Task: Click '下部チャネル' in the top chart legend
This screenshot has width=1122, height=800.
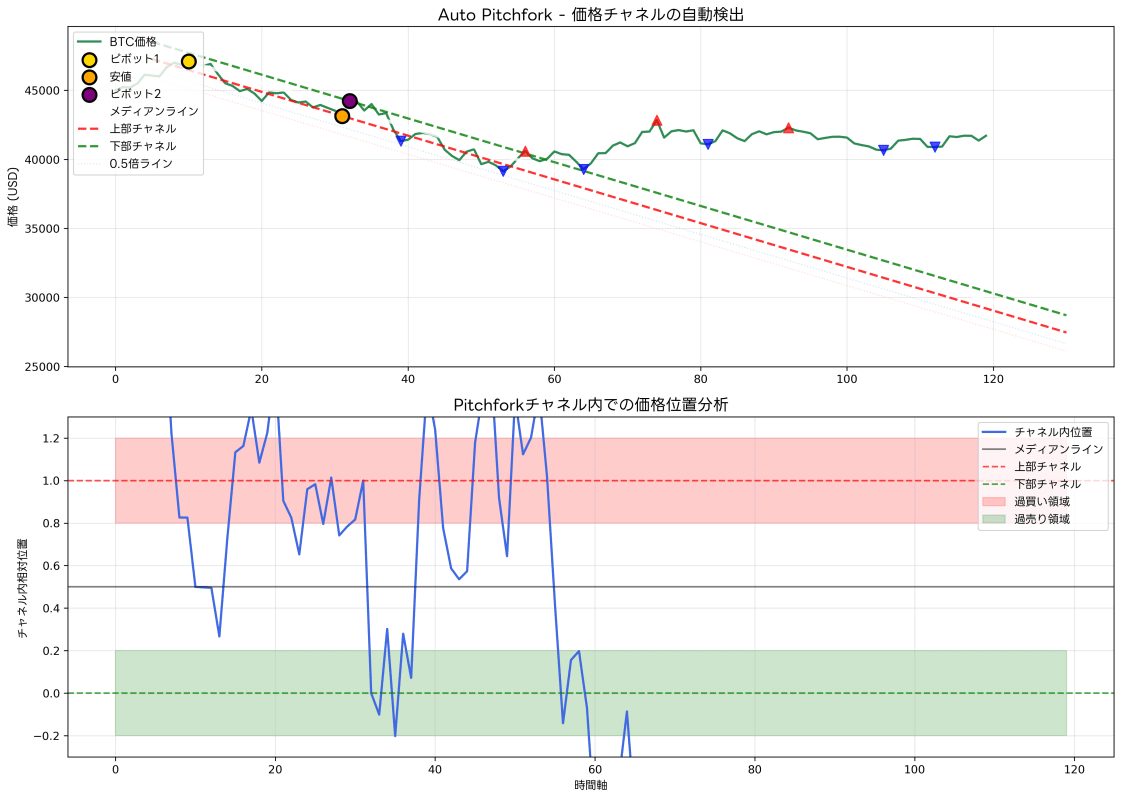Action: (x=142, y=146)
